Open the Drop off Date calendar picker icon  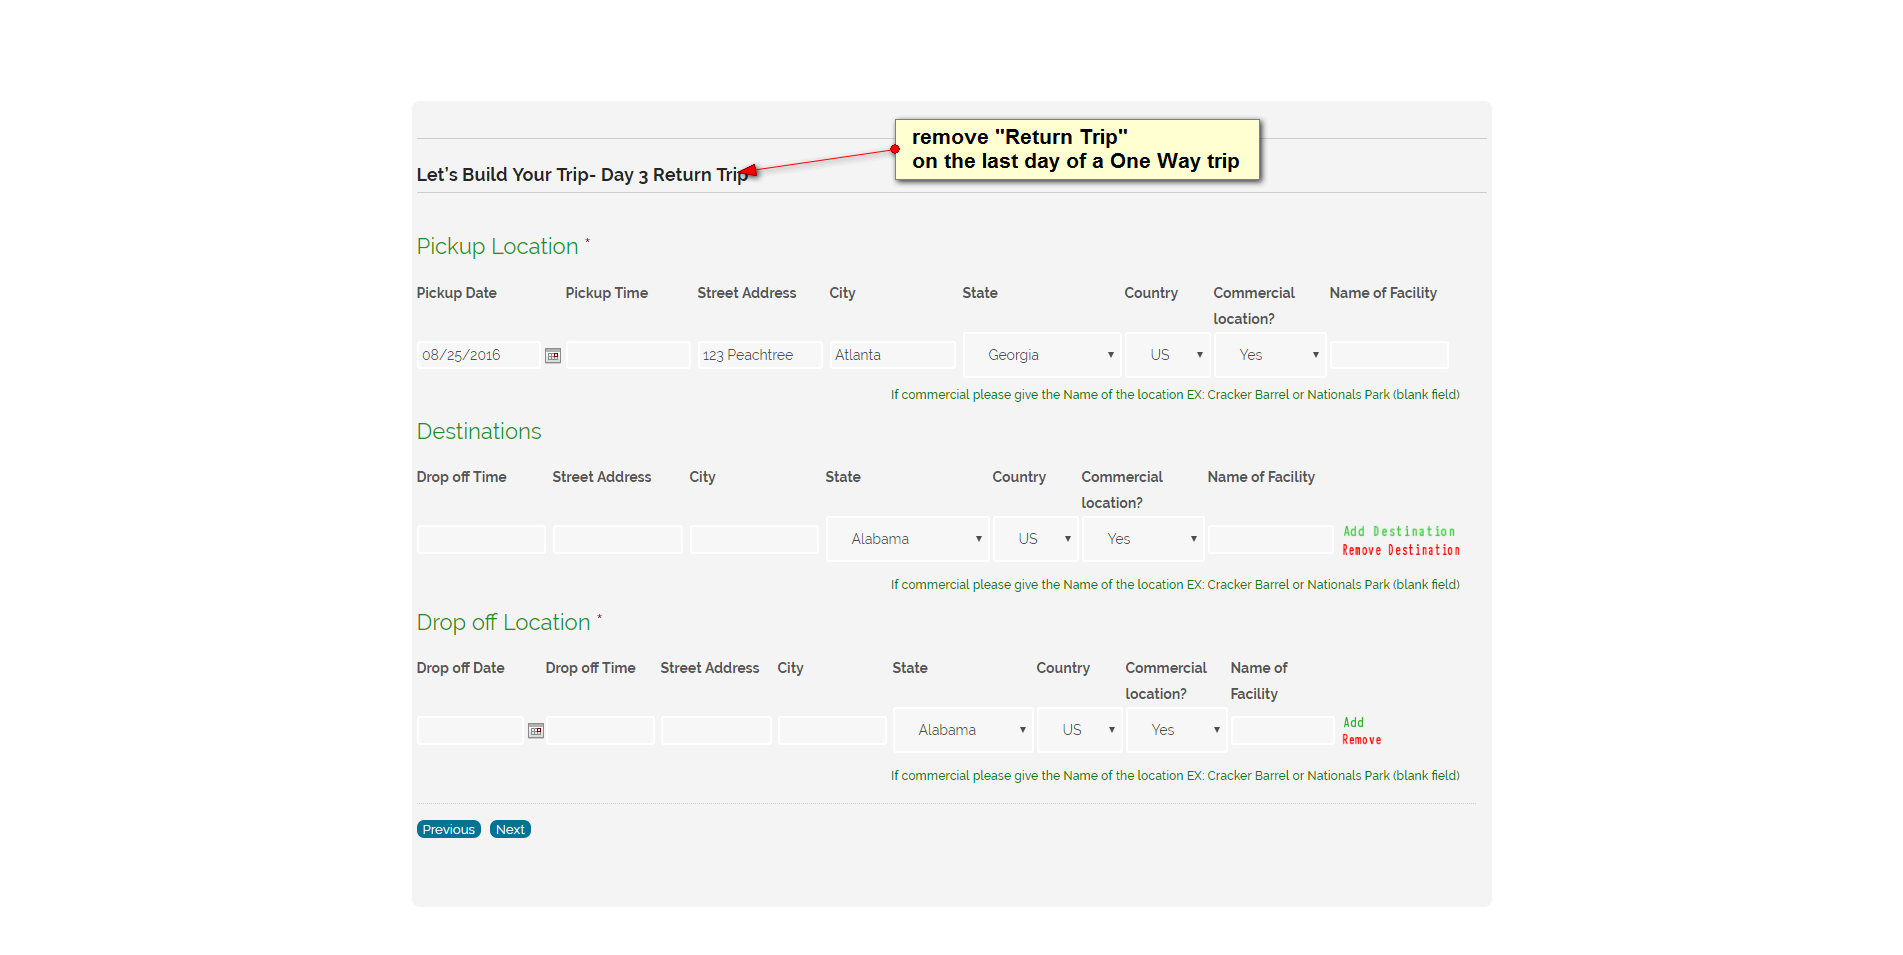click(536, 731)
